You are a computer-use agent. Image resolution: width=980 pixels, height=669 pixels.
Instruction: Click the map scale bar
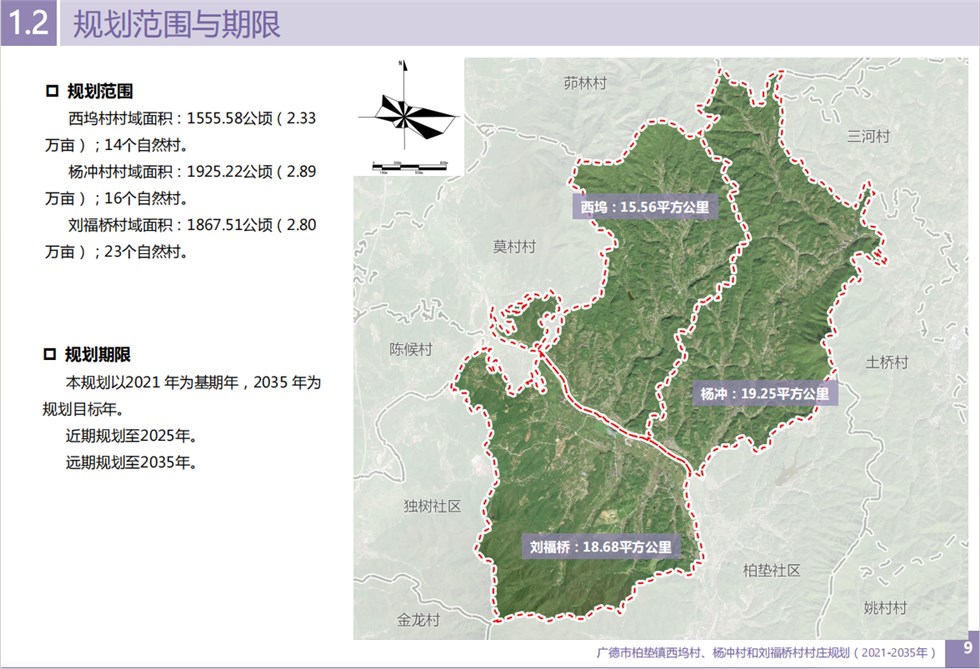[408, 164]
